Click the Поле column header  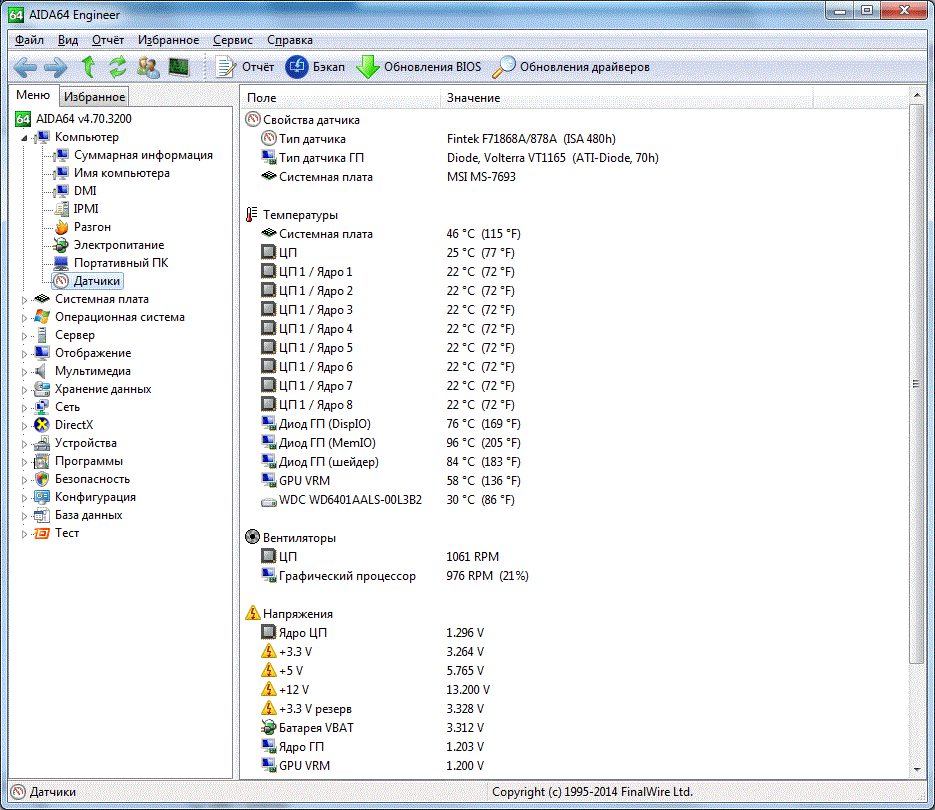pyautogui.click(x=340, y=98)
